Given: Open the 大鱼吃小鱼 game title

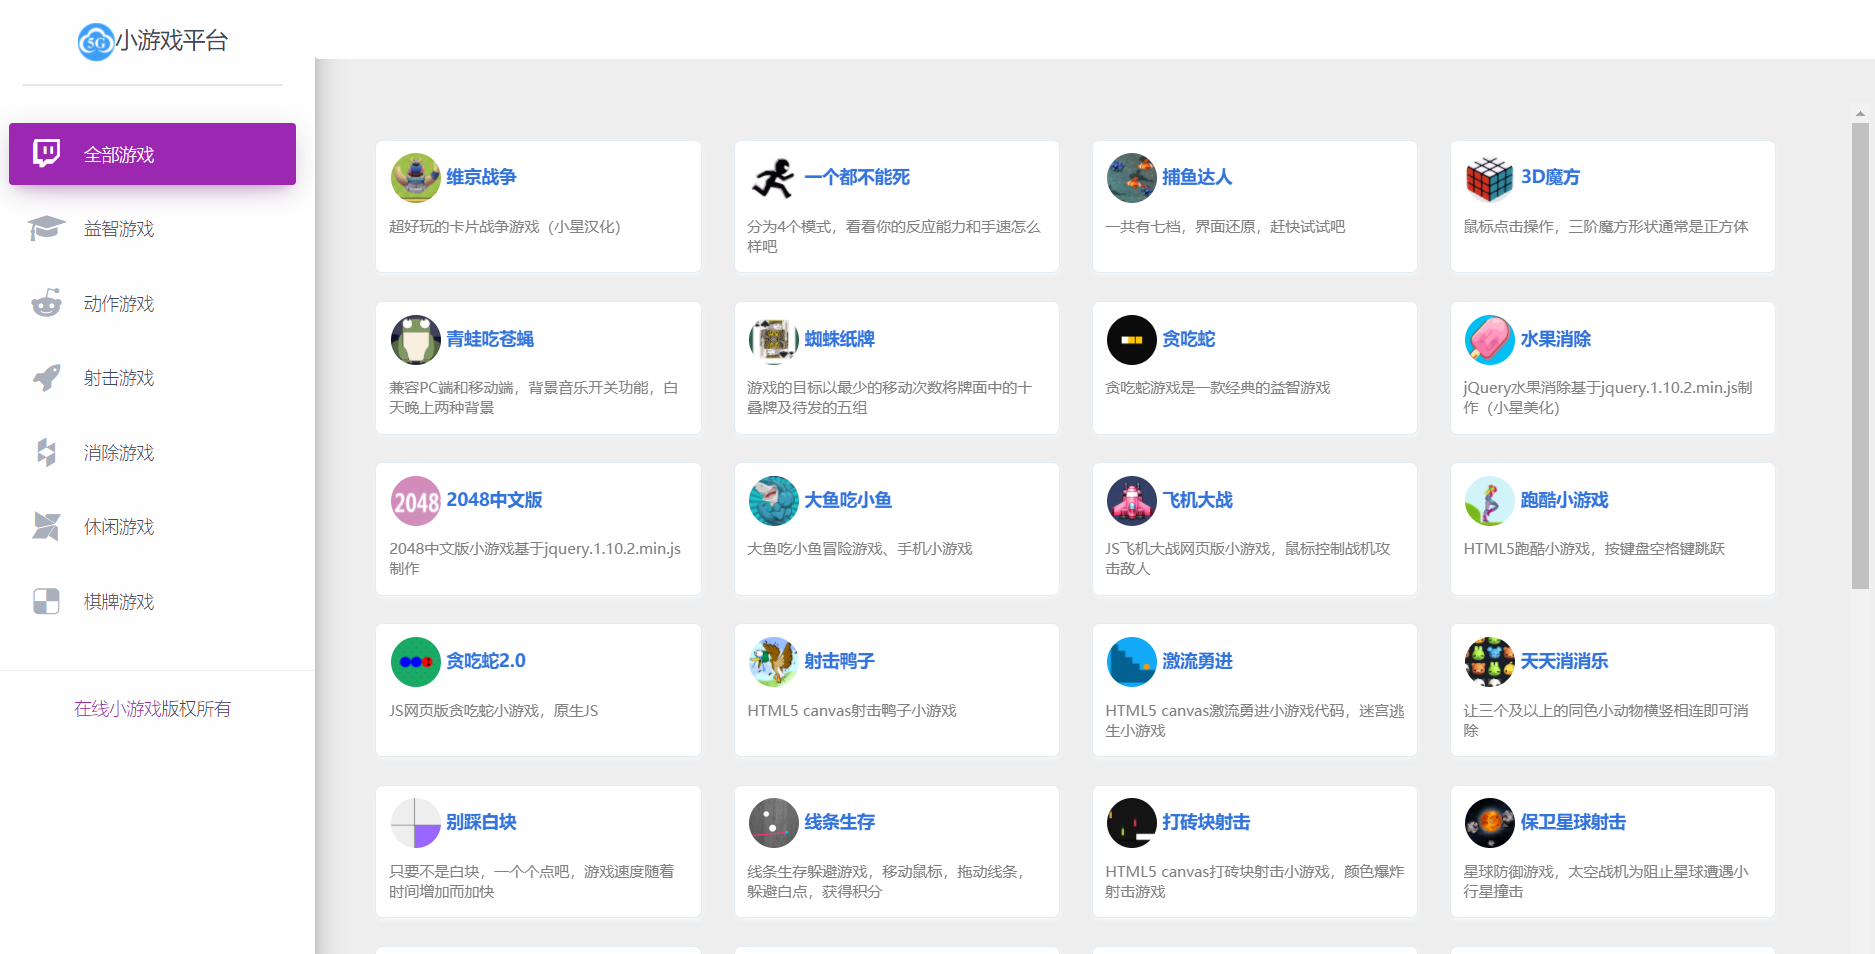Looking at the screenshot, I should (x=848, y=500).
